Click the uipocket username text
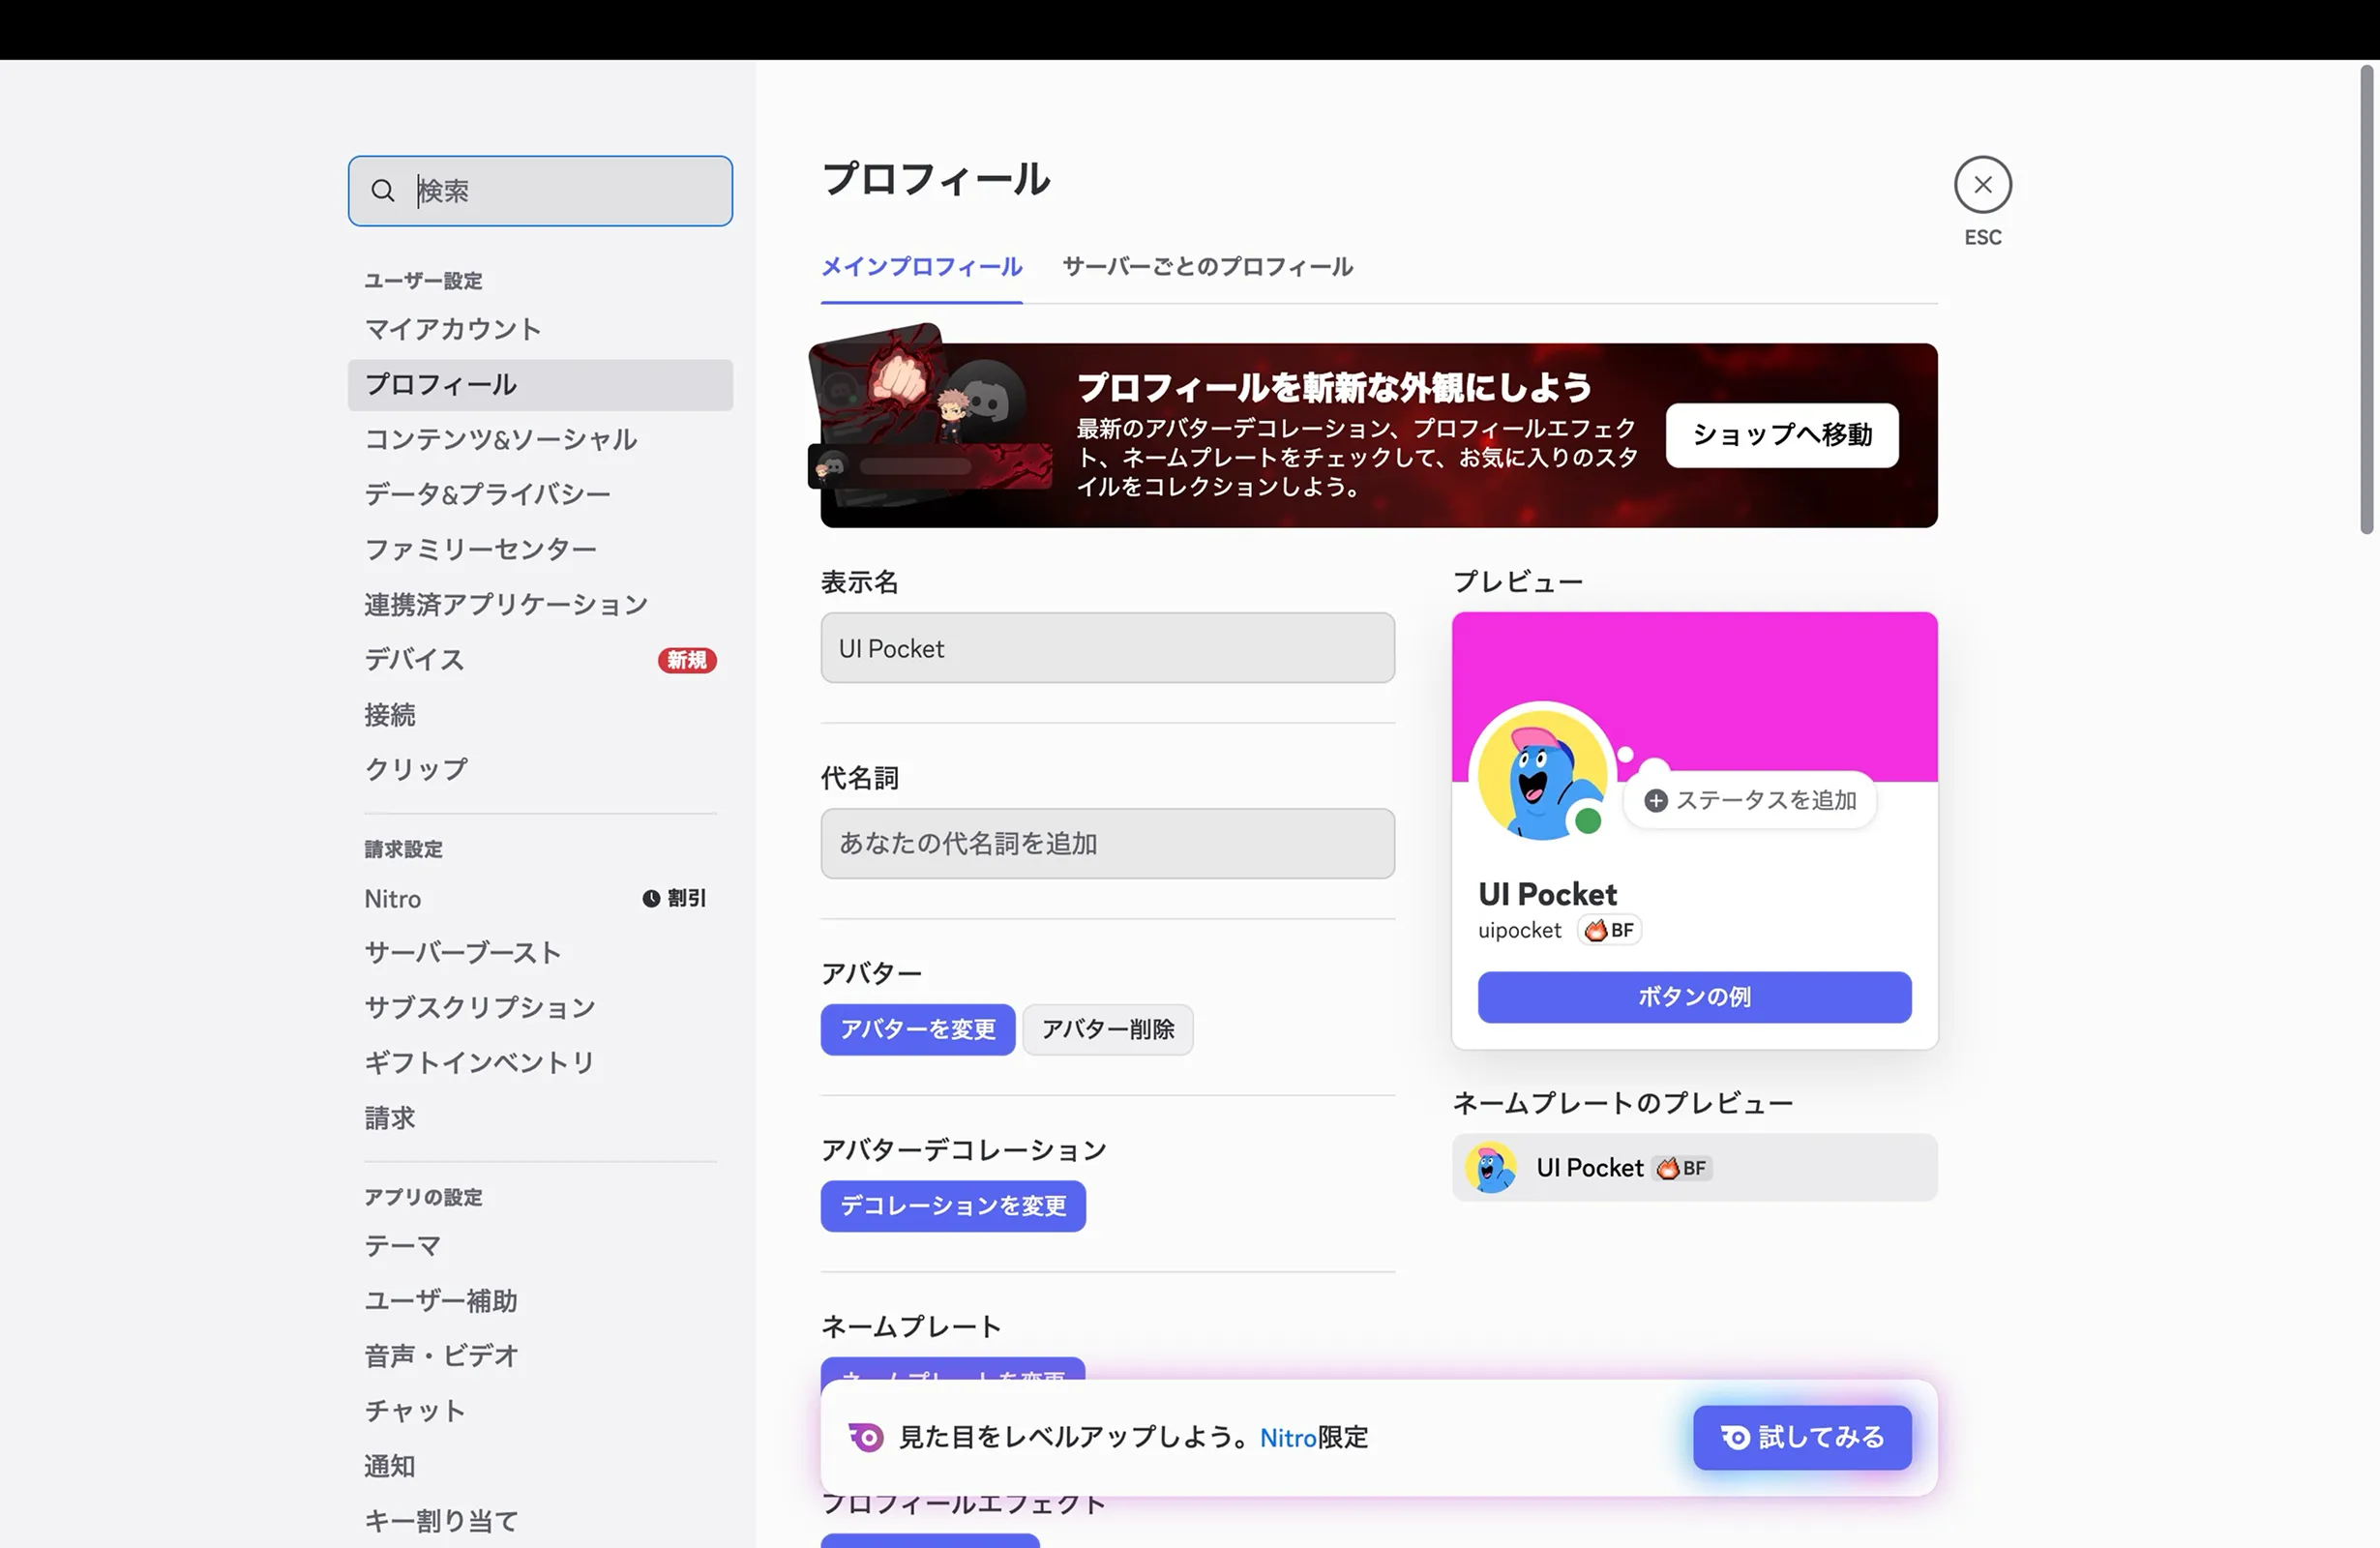This screenshot has width=2380, height=1548. [x=1519, y=931]
